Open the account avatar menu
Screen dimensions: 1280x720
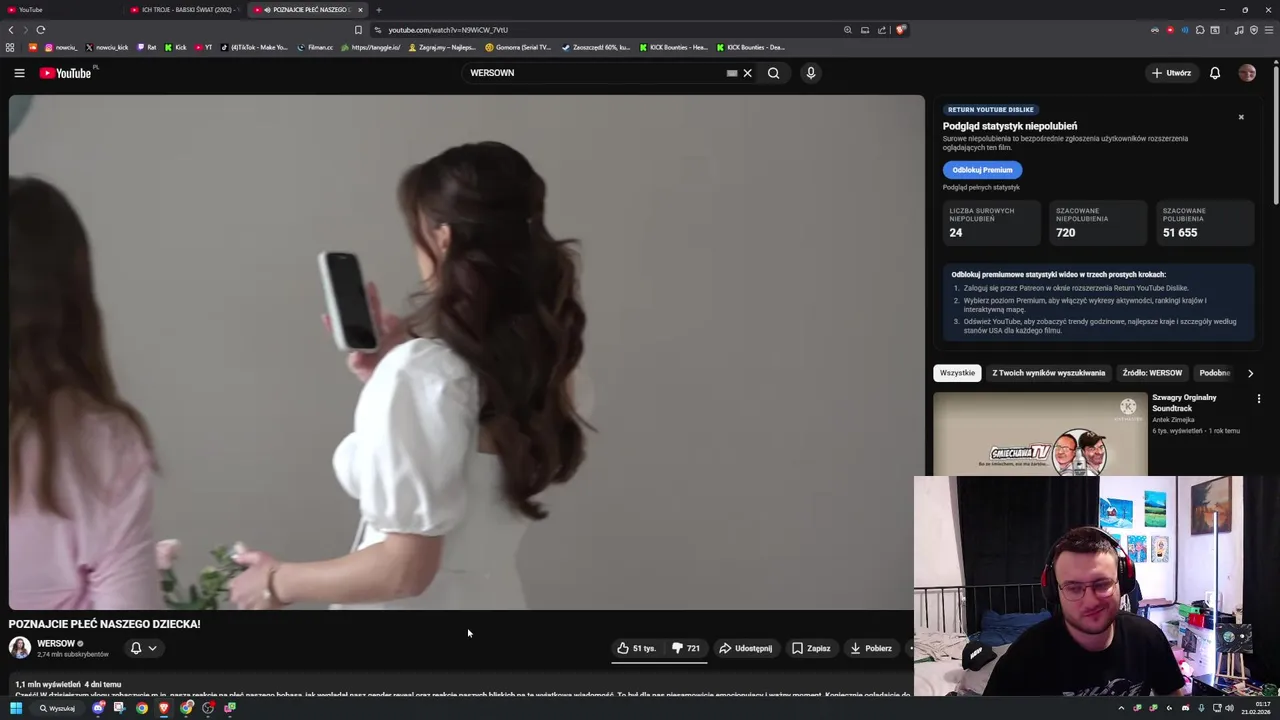coord(1247,73)
